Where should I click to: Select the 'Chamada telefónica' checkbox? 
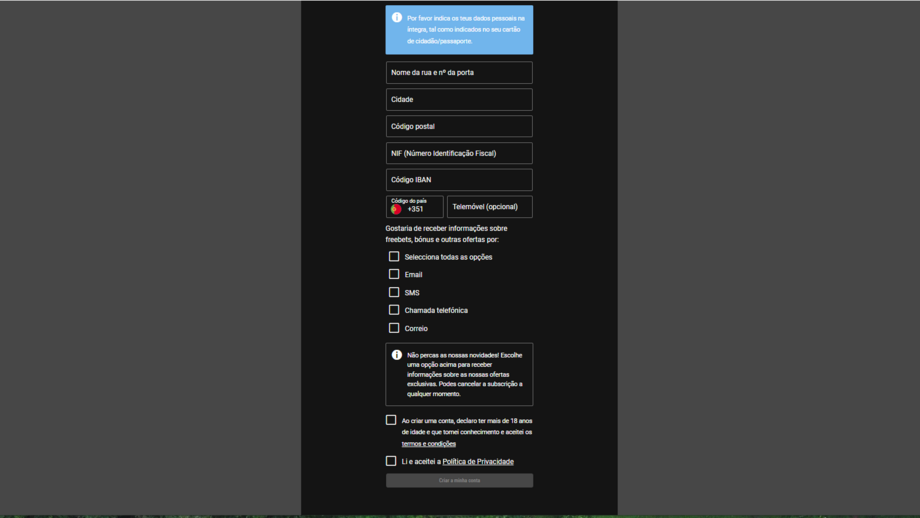coord(394,310)
